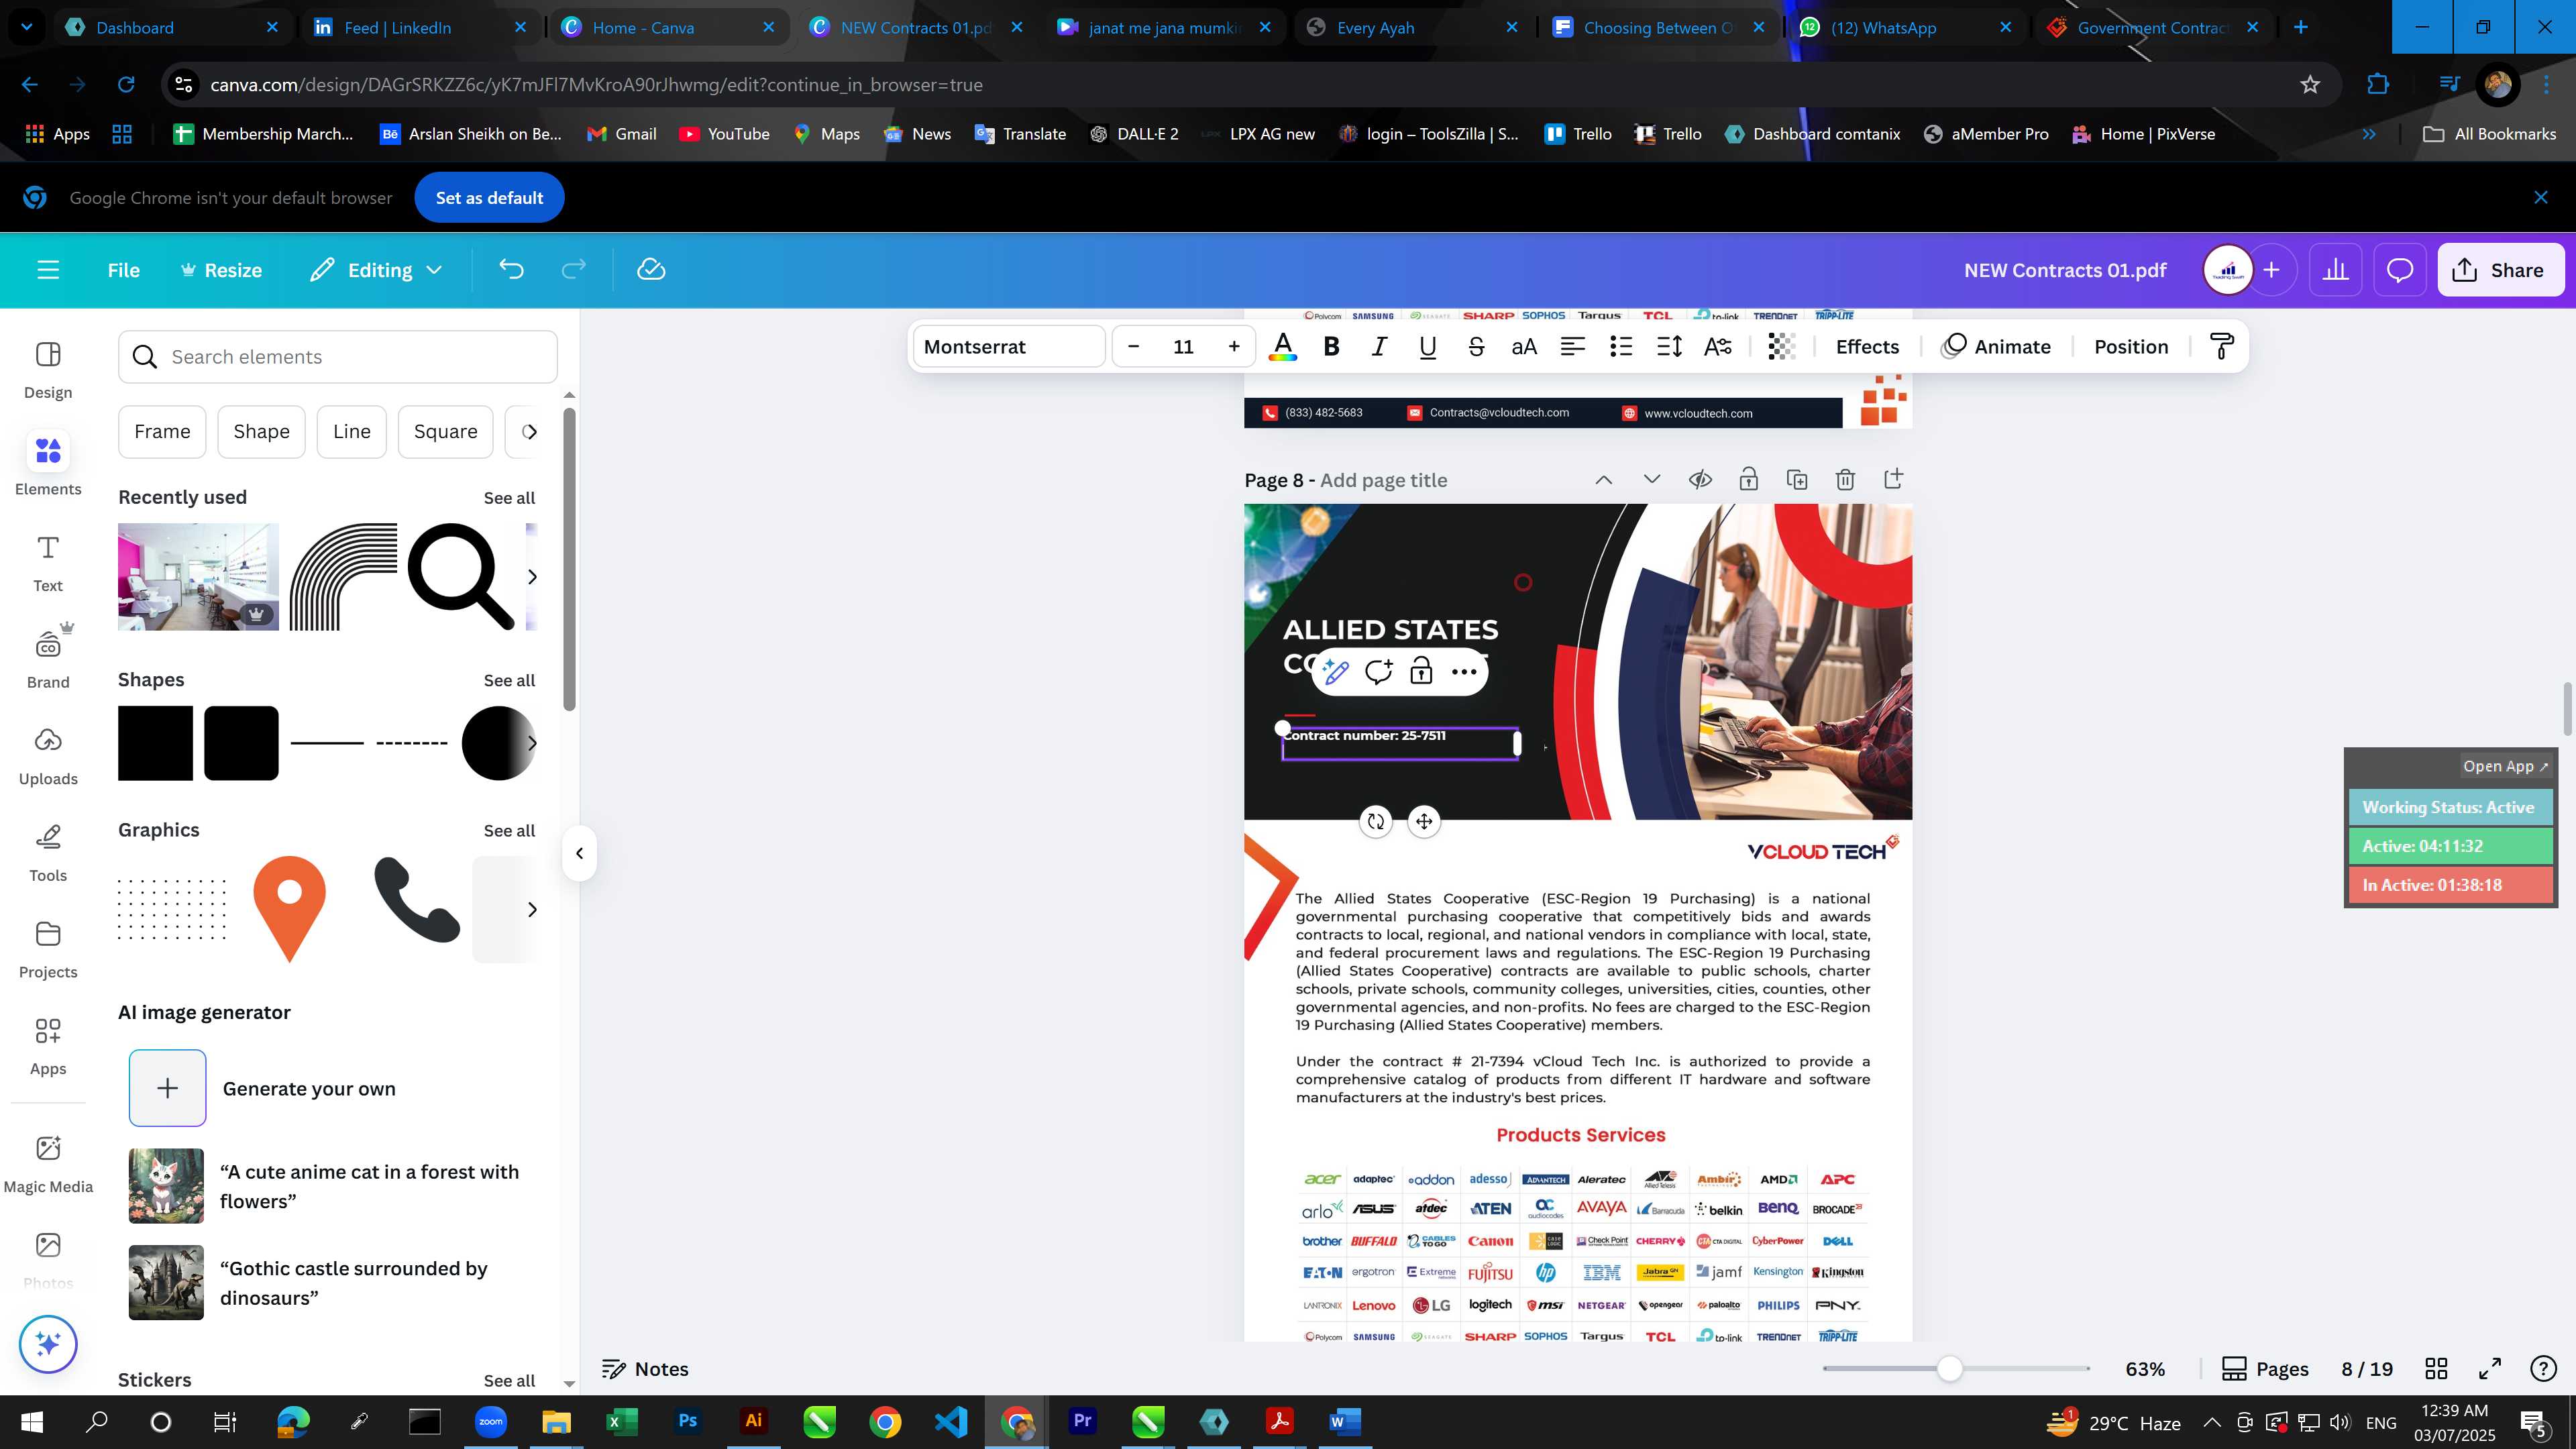Click the Undo arrow in top bar
Image resolution: width=2576 pixels, height=1449 pixels.
[511, 270]
